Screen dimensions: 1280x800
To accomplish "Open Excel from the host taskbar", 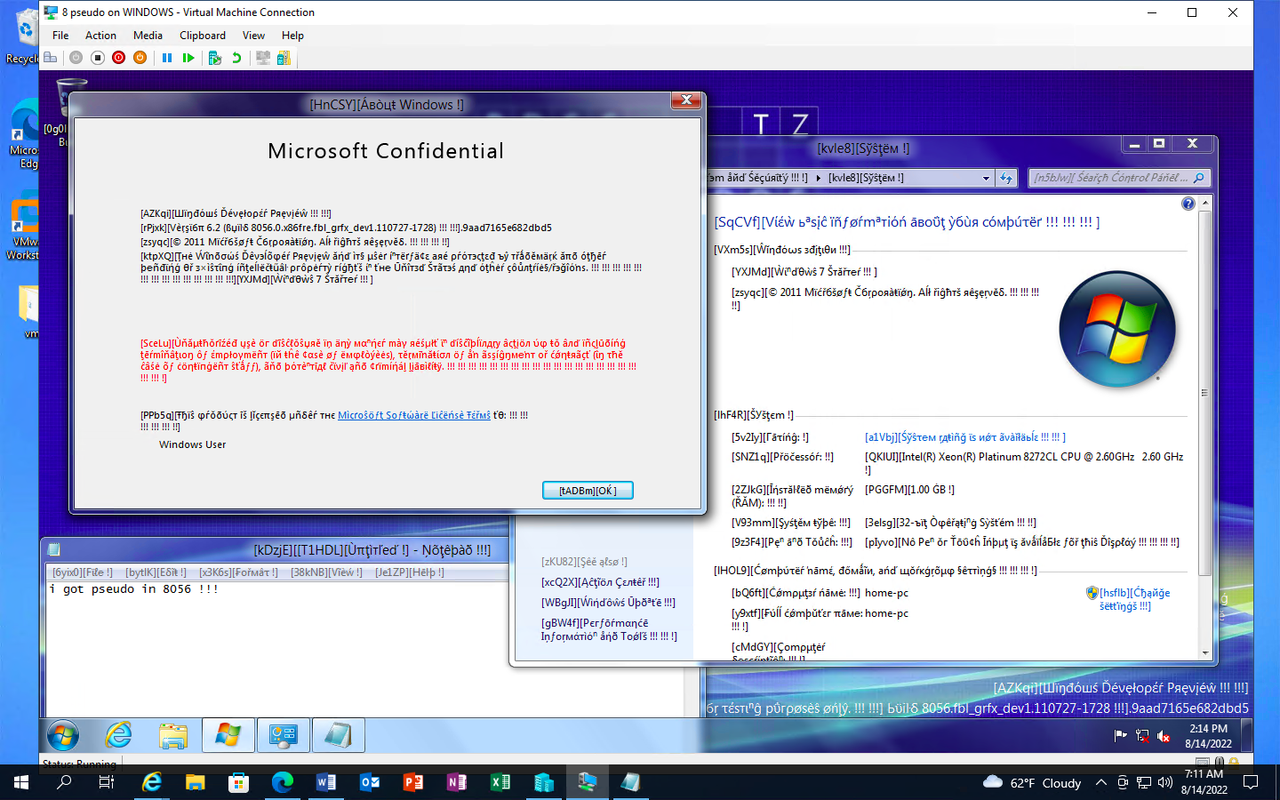I will point(500,783).
